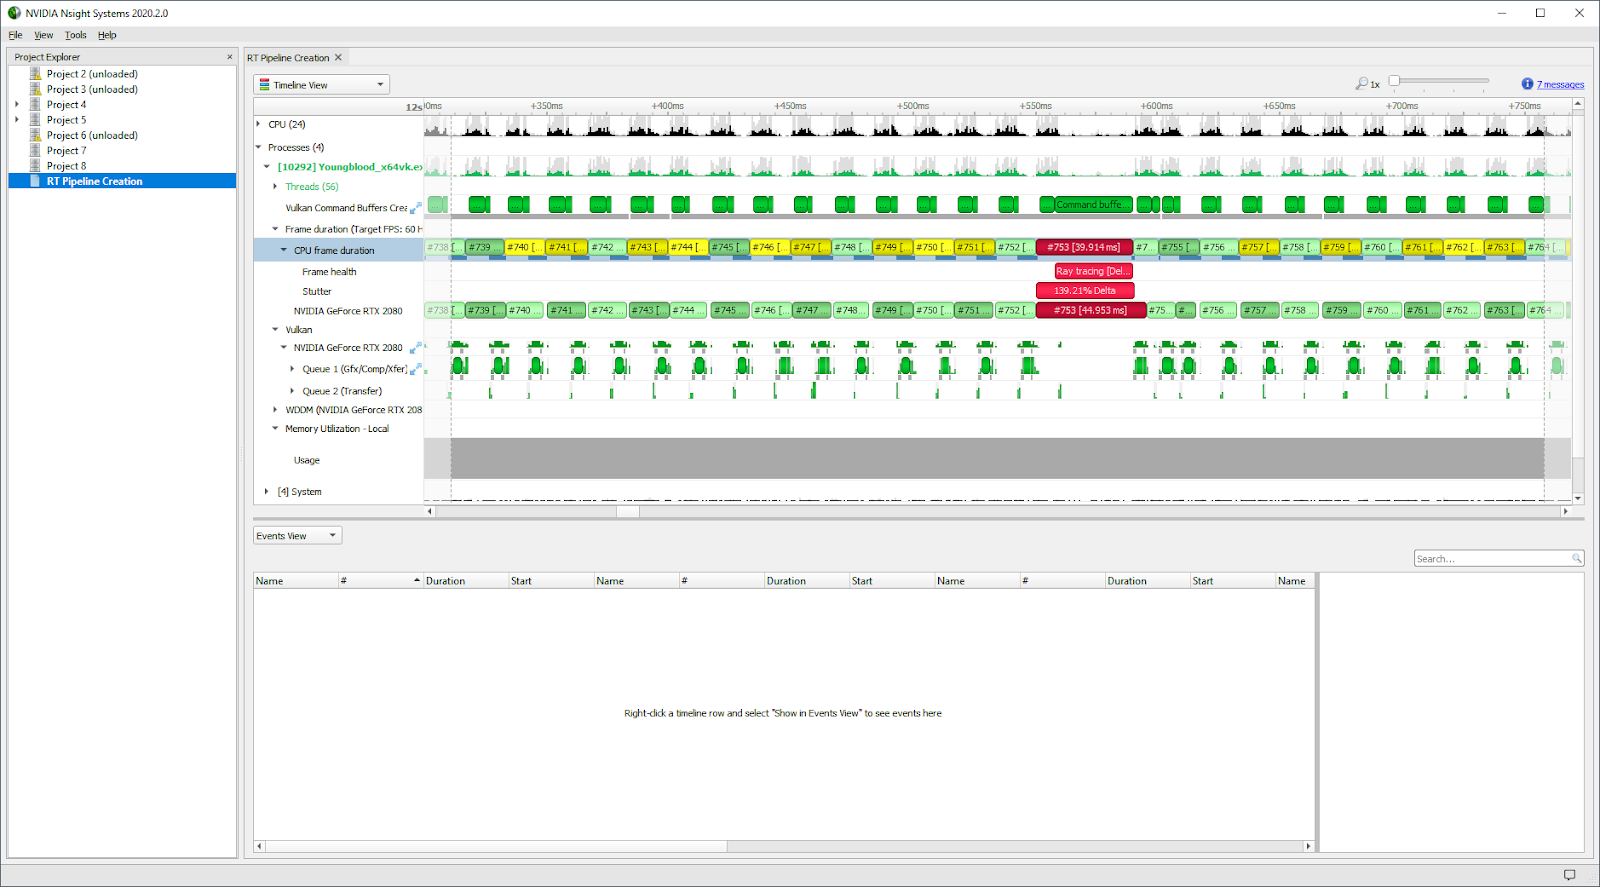Select GPU frame #753 [44.953 ms]
Viewport: 1600px width, 887px height.
click(x=1091, y=310)
